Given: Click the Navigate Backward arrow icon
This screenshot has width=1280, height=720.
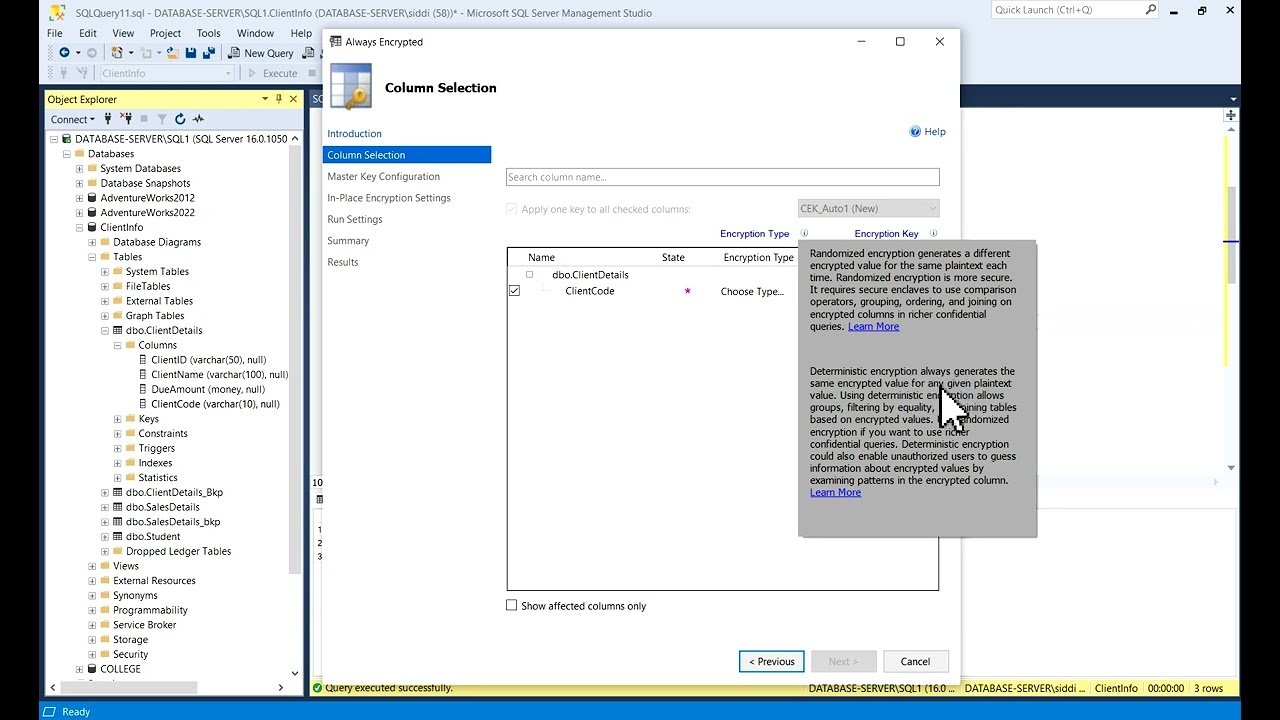Looking at the screenshot, I should click(64, 53).
